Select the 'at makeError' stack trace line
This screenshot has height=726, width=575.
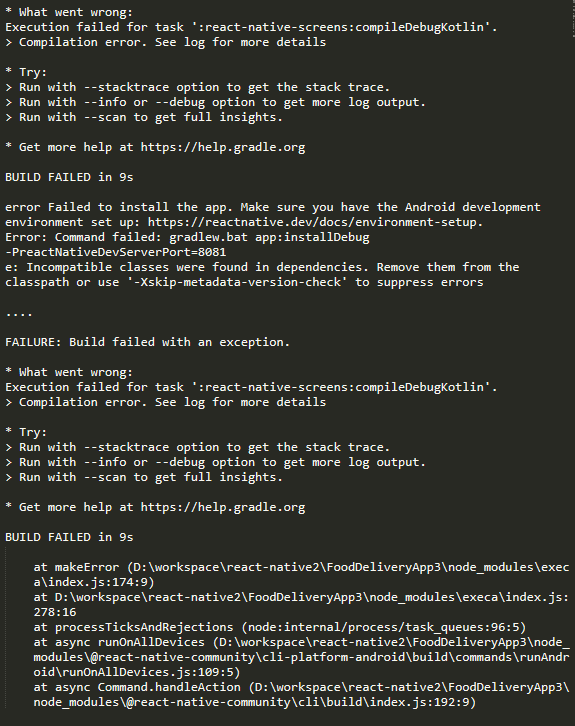coord(301,575)
